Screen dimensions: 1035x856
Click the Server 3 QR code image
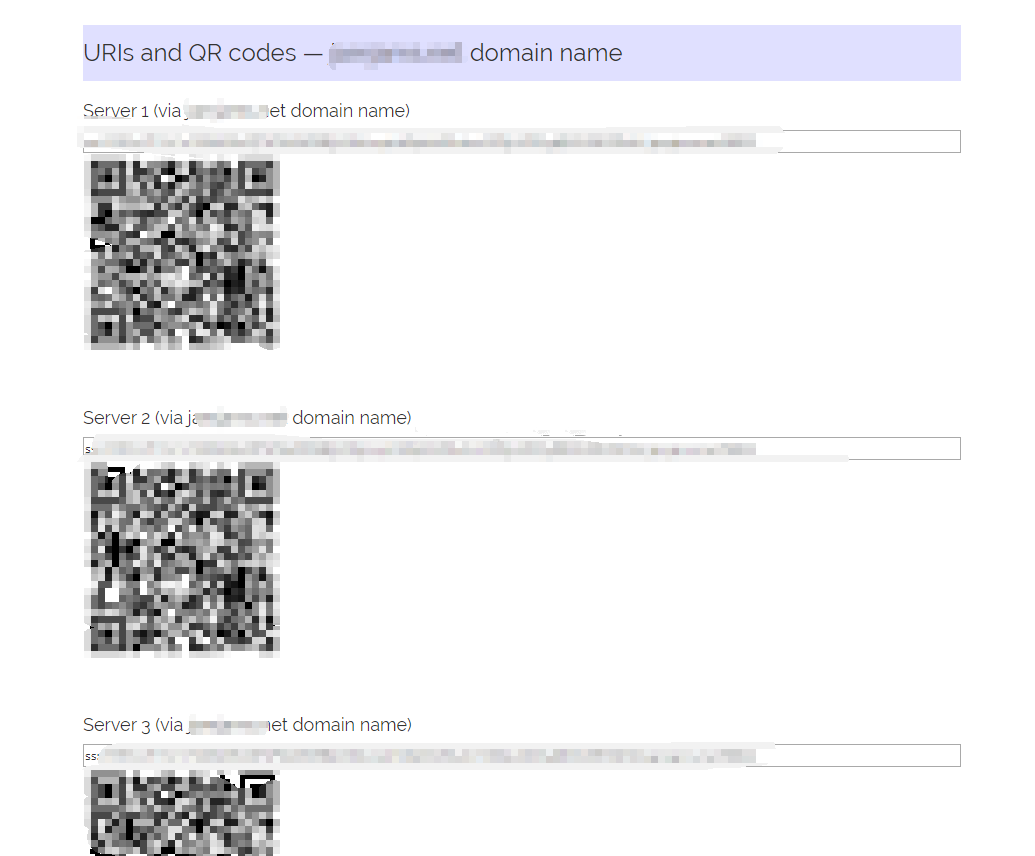pos(182,813)
